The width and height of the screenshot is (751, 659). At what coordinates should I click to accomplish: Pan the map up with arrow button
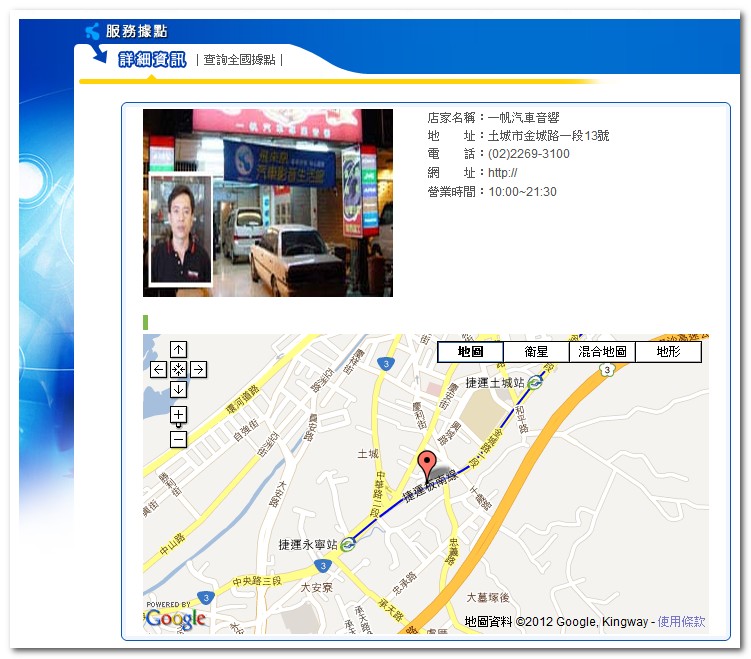coord(178,350)
